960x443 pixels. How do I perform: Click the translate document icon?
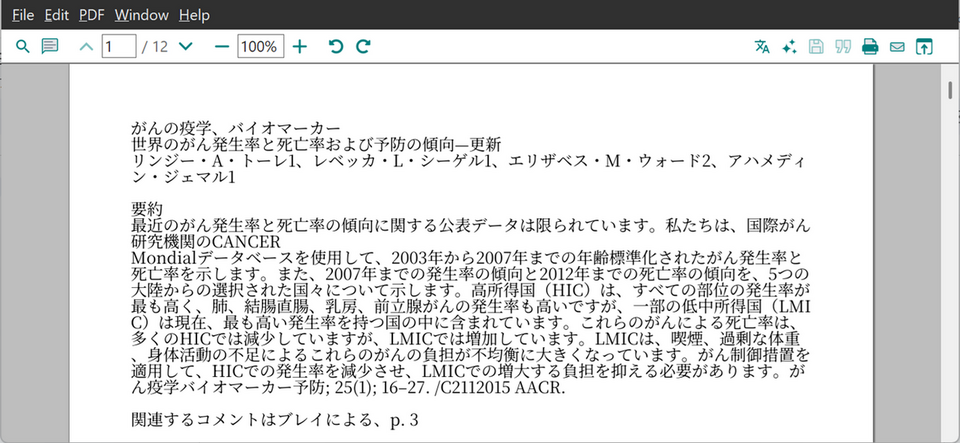tap(763, 47)
